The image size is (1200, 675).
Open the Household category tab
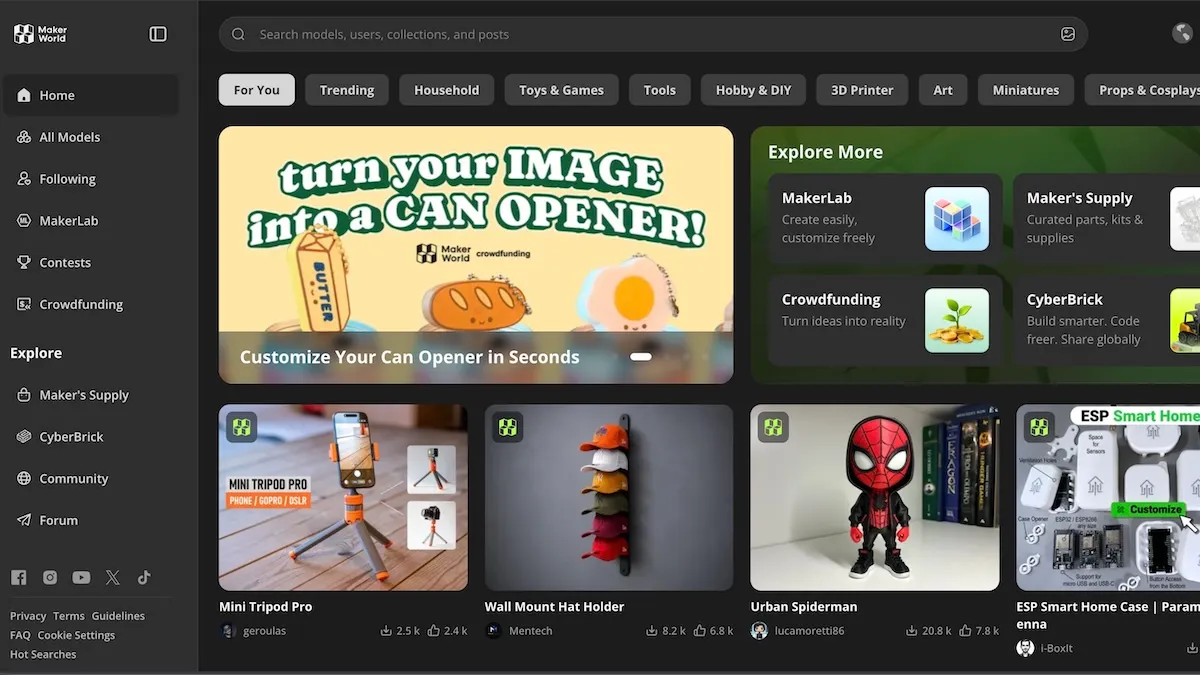(x=447, y=90)
